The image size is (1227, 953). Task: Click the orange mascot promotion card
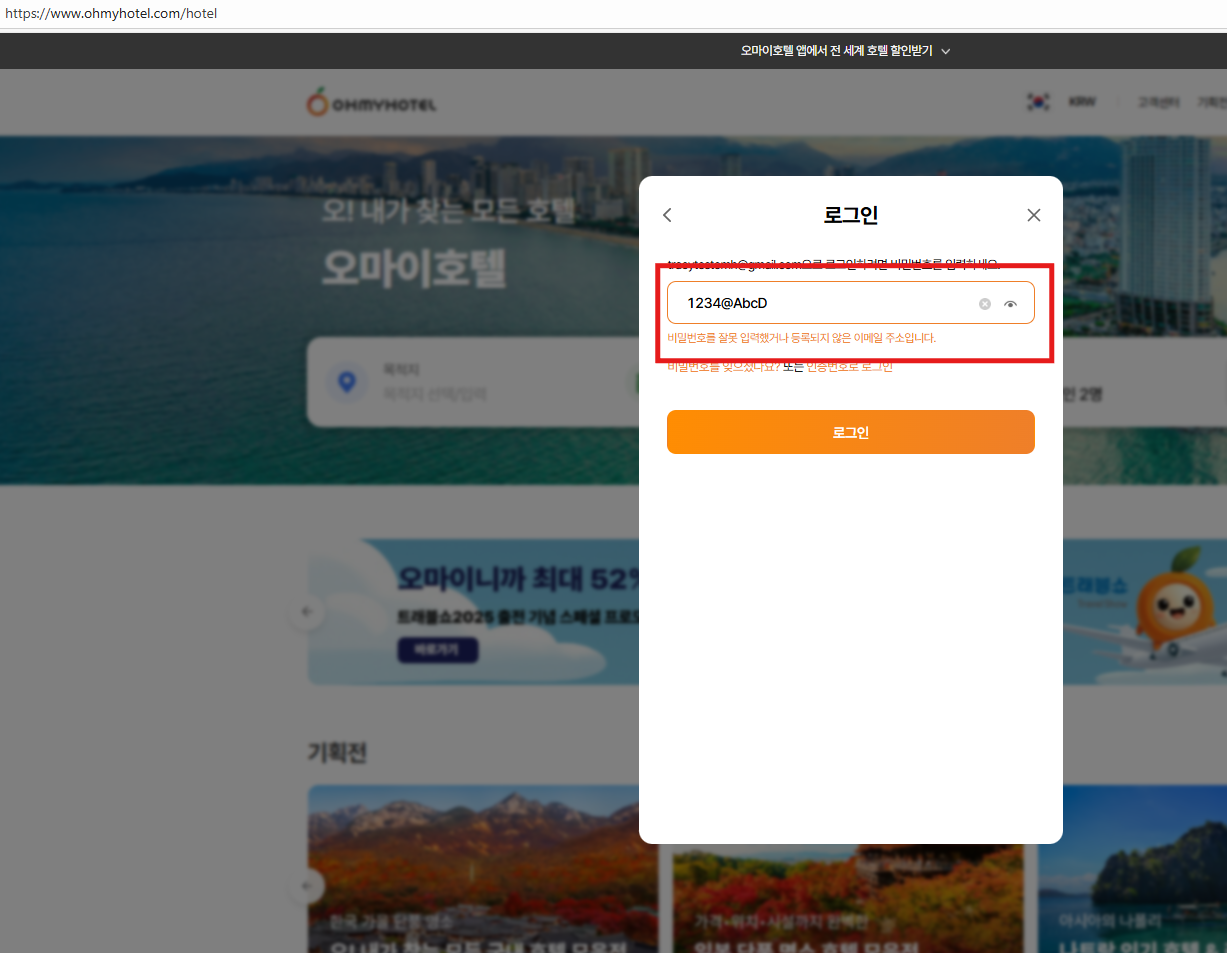tap(1144, 612)
